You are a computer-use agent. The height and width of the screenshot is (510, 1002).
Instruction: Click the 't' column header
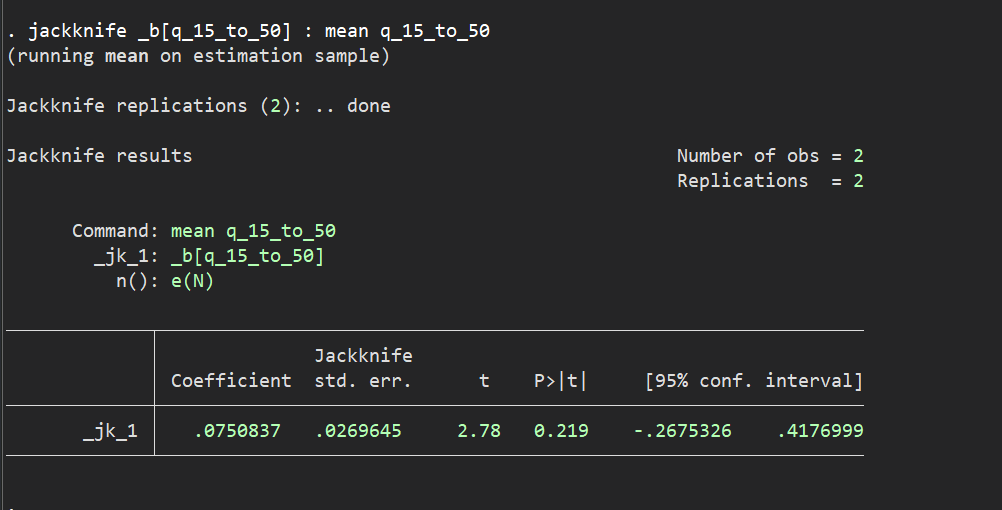click(484, 381)
